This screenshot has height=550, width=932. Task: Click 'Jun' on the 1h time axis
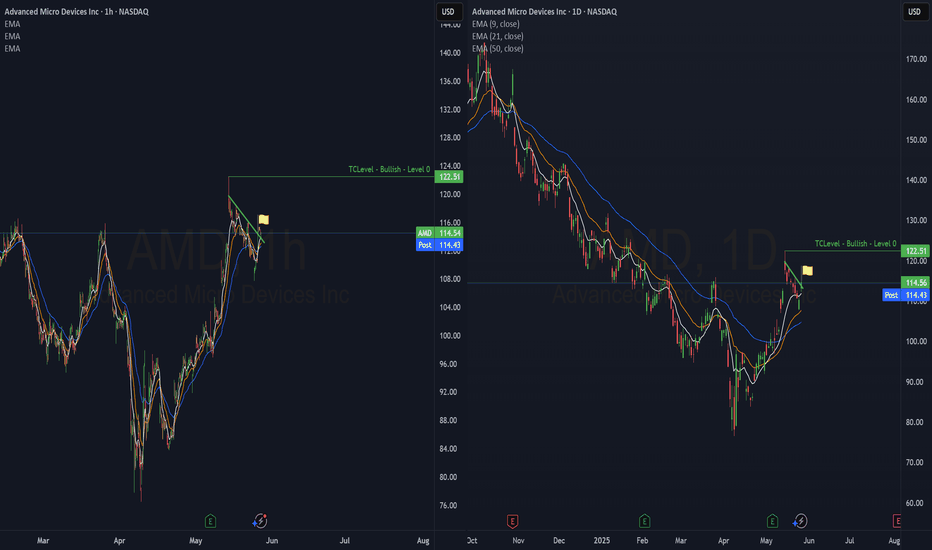click(x=272, y=540)
